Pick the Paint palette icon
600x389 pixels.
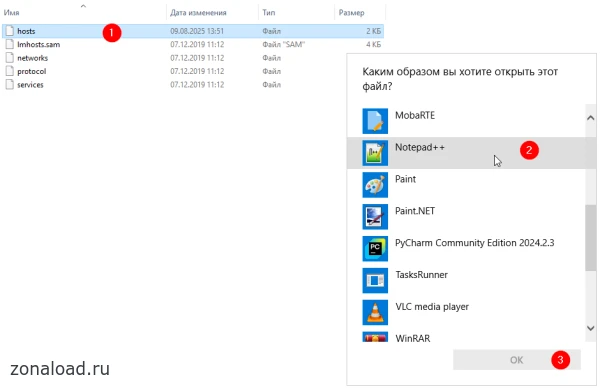375,185
